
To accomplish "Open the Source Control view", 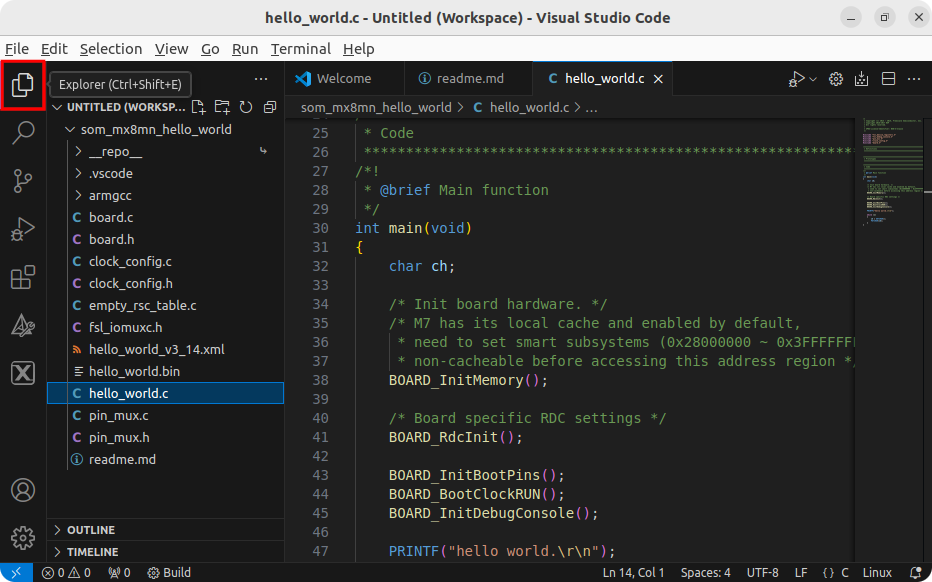I will (22, 181).
